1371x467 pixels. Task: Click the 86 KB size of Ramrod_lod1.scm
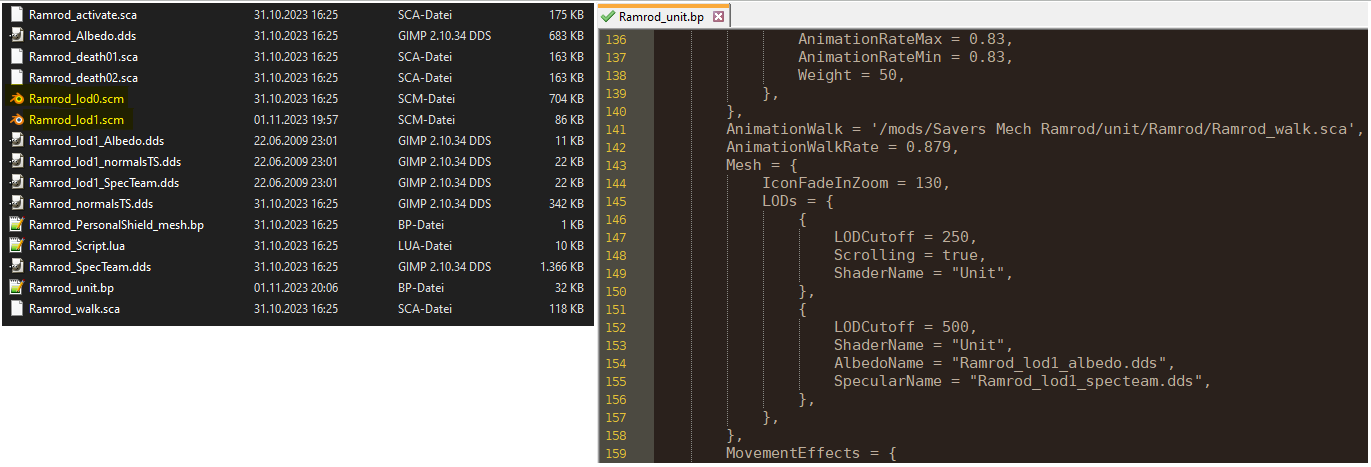[570, 119]
